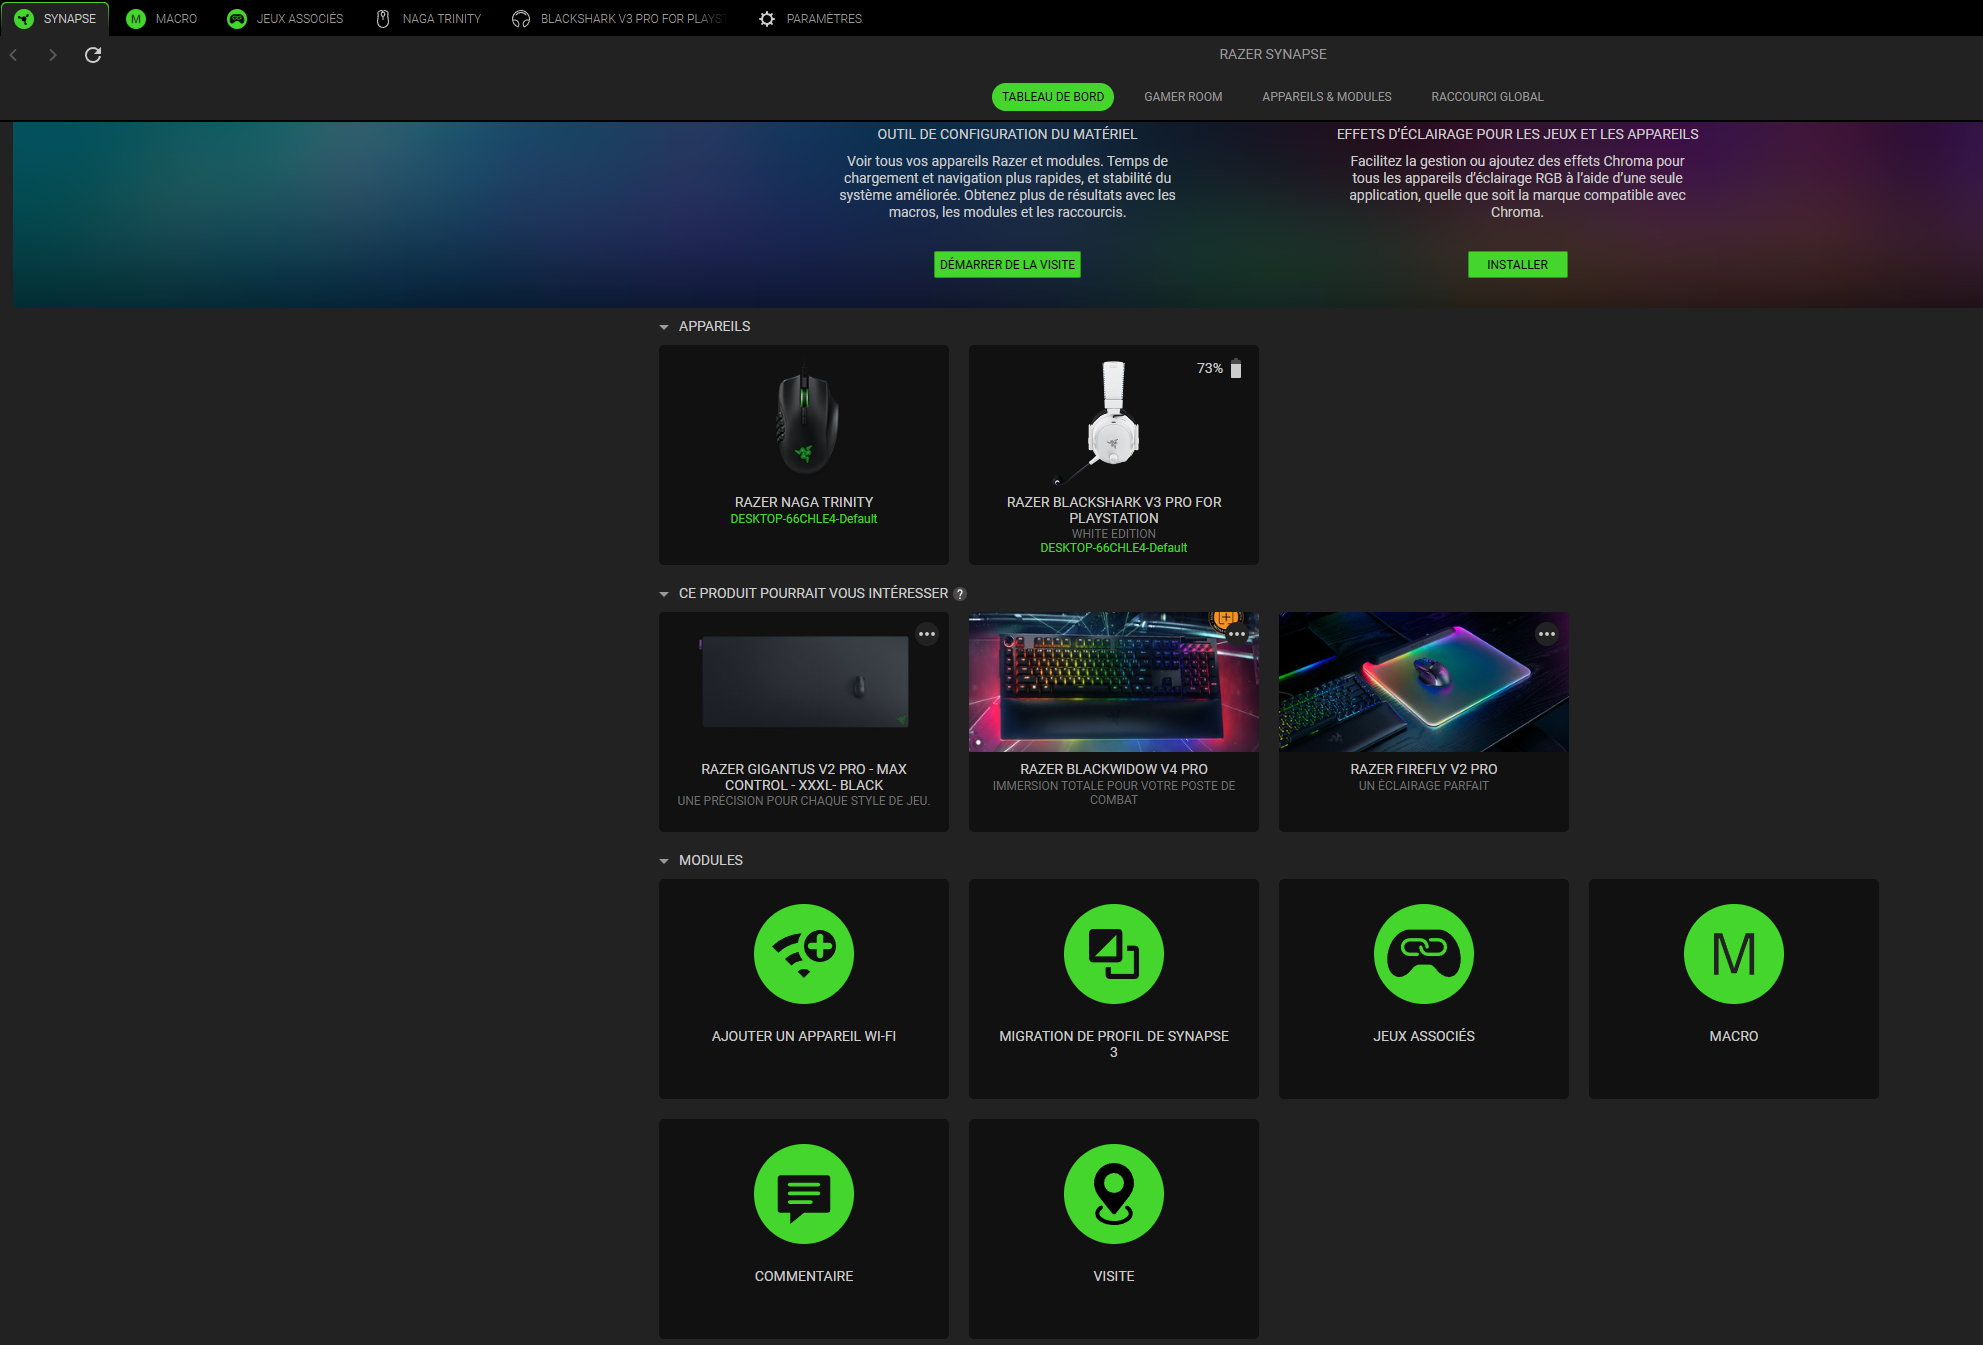Click the Visite location pin icon
The image size is (1983, 1345).
(x=1114, y=1194)
